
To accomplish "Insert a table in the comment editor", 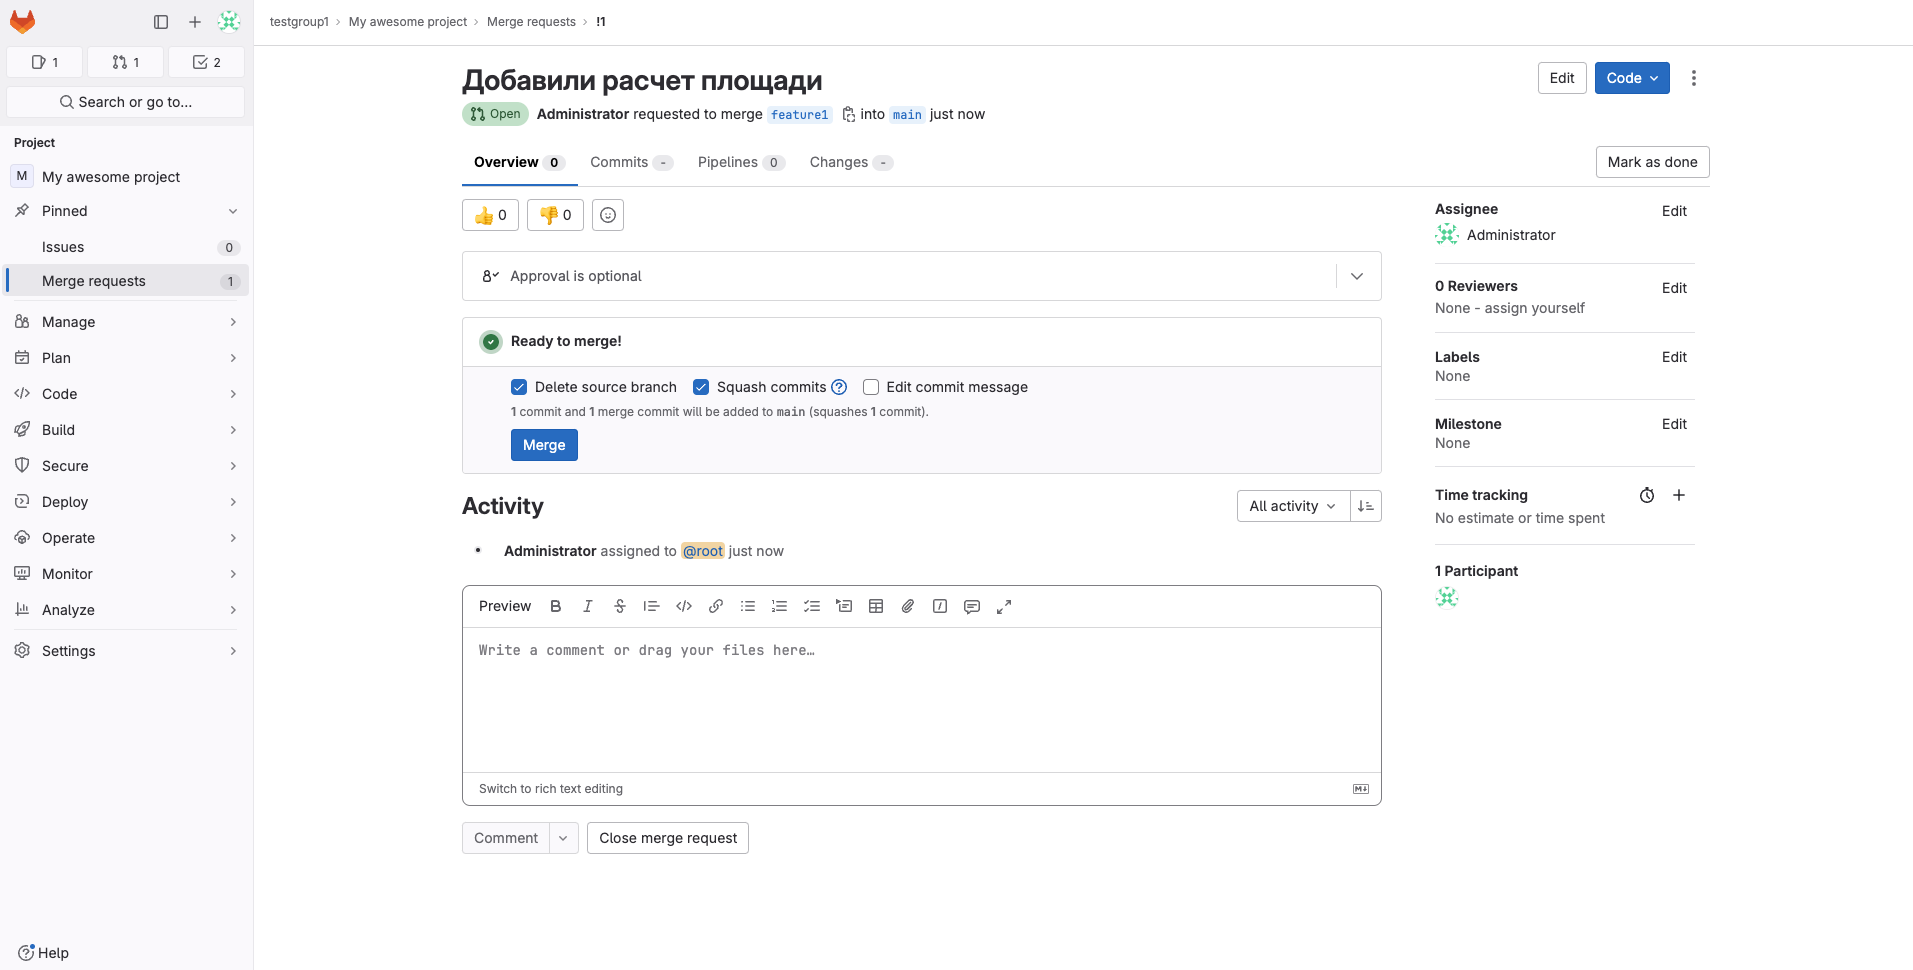I will pos(876,606).
